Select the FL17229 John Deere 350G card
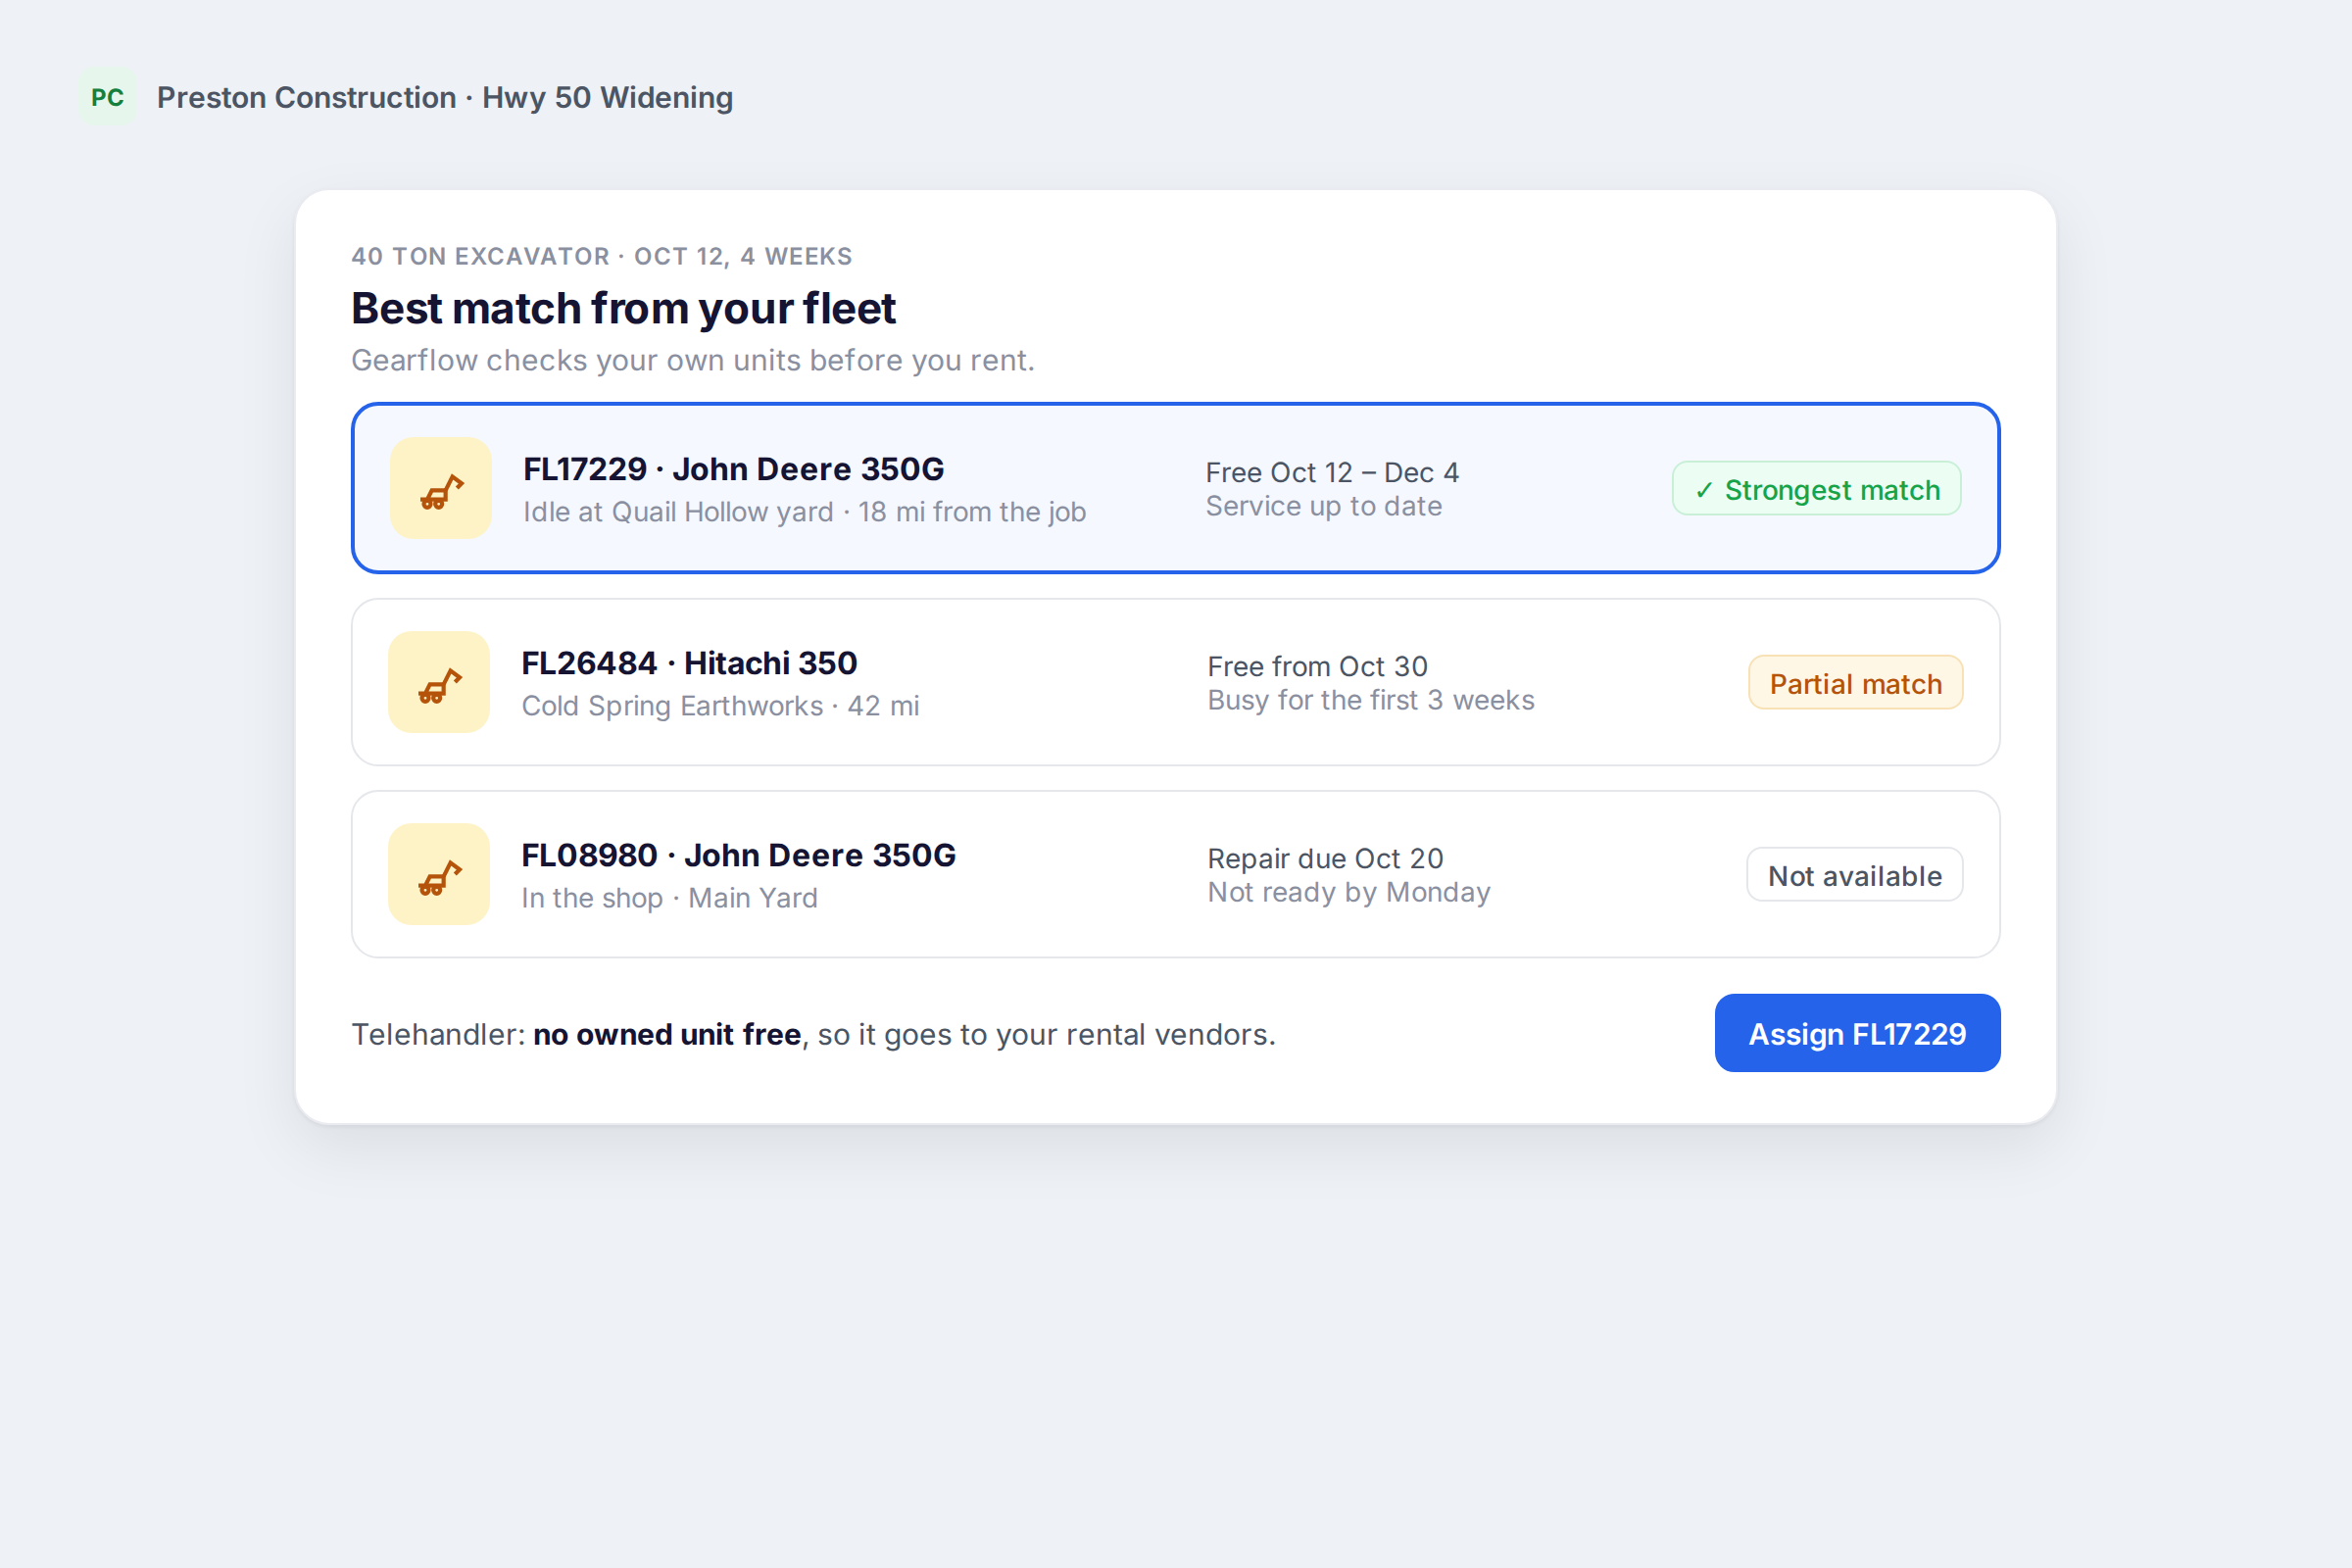The height and width of the screenshot is (1568, 2352). pyautogui.click(x=1175, y=489)
